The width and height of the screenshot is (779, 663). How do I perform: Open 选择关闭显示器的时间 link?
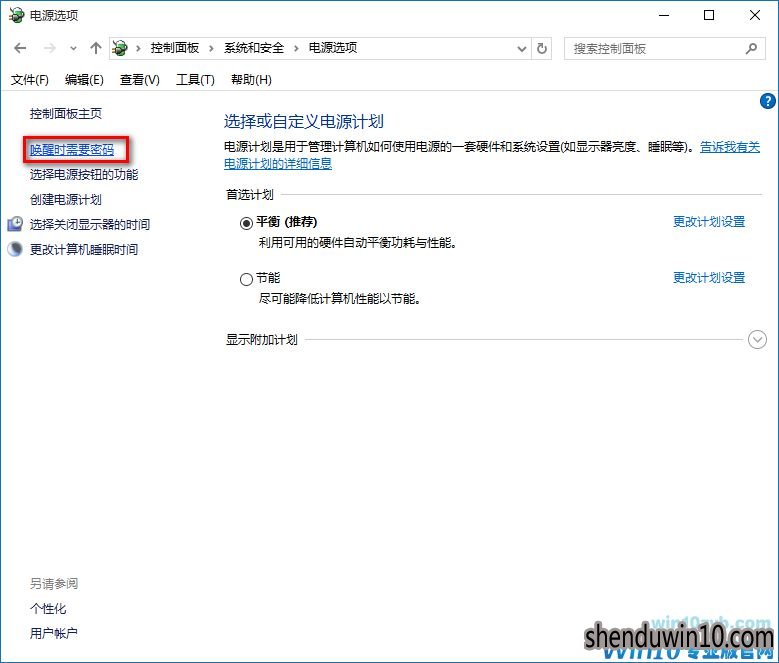[x=90, y=224]
